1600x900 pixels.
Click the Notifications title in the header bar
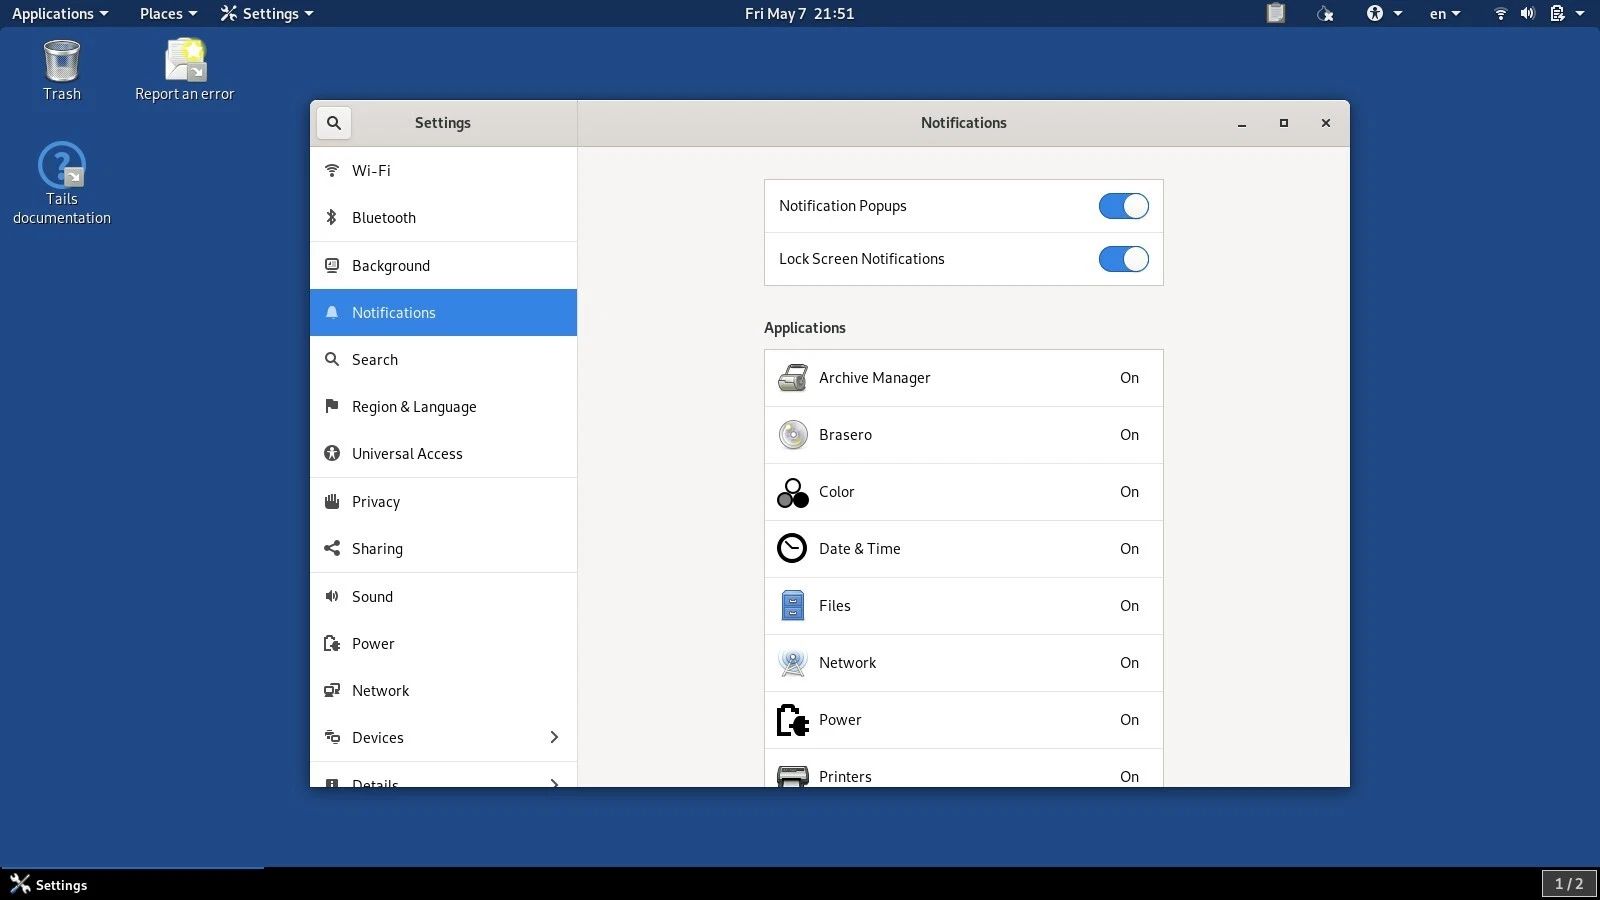[x=964, y=123]
